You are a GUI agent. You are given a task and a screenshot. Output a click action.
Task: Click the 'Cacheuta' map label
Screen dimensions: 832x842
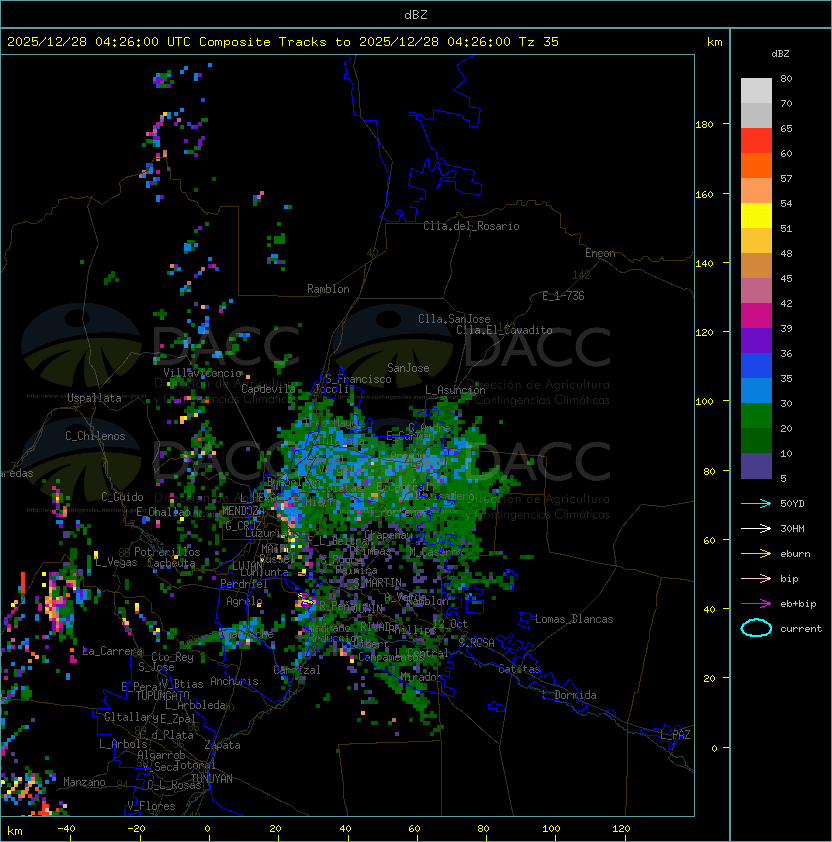tap(171, 563)
